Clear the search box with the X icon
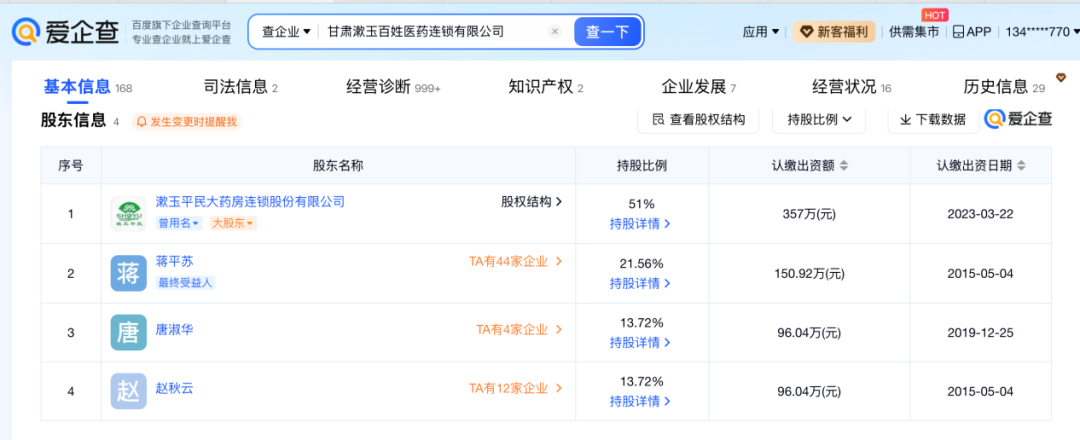Screen dimensions: 1080x440 [555, 32]
